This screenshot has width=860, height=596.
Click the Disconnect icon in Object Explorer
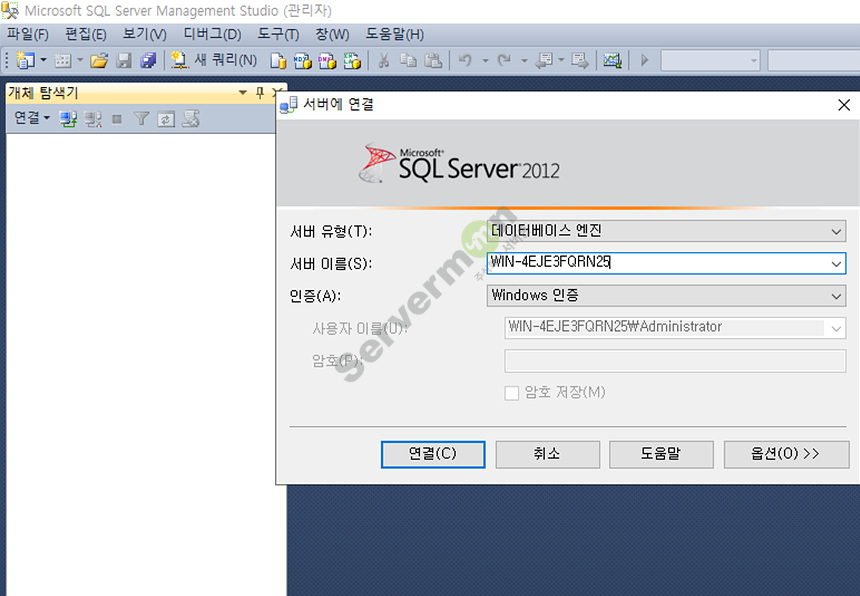point(93,119)
